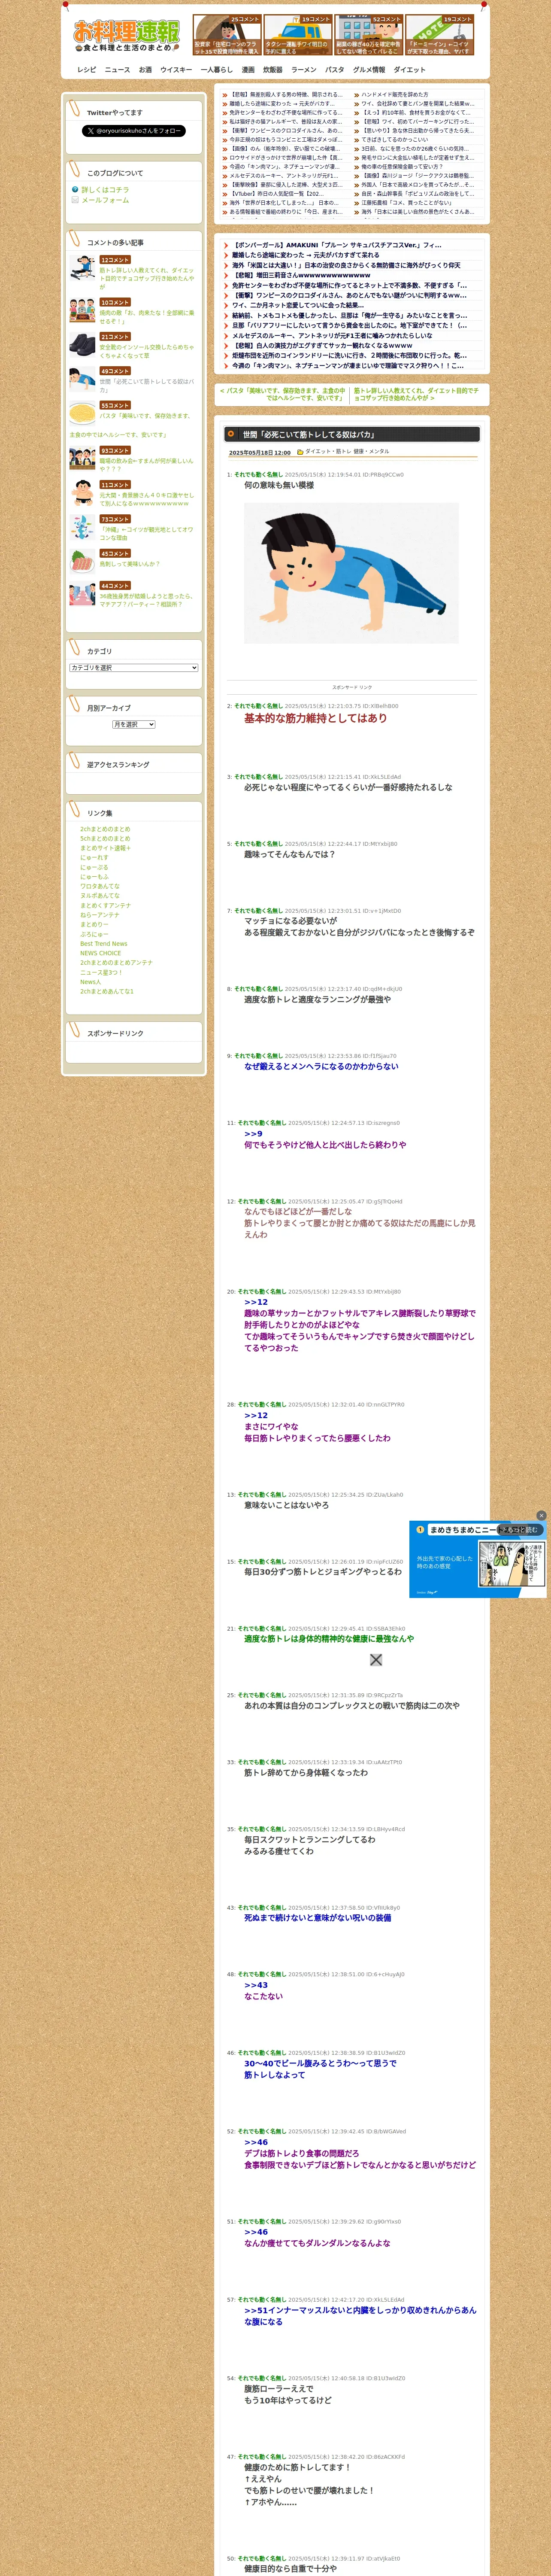Open the 健康・メンタル category link

[x=371, y=452]
